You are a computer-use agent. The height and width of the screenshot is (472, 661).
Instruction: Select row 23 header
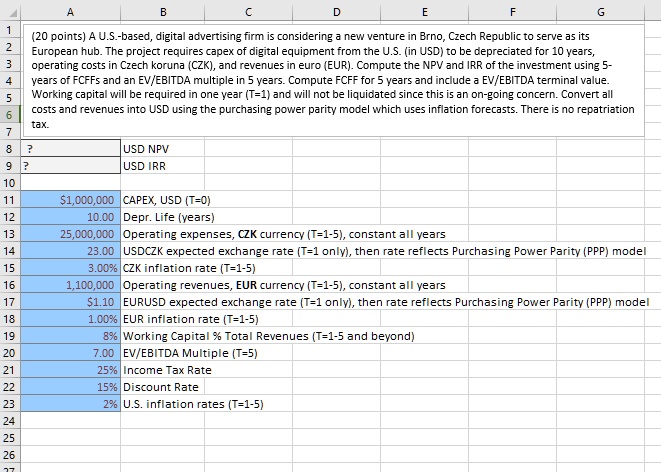pyautogui.click(x=10, y=404)
